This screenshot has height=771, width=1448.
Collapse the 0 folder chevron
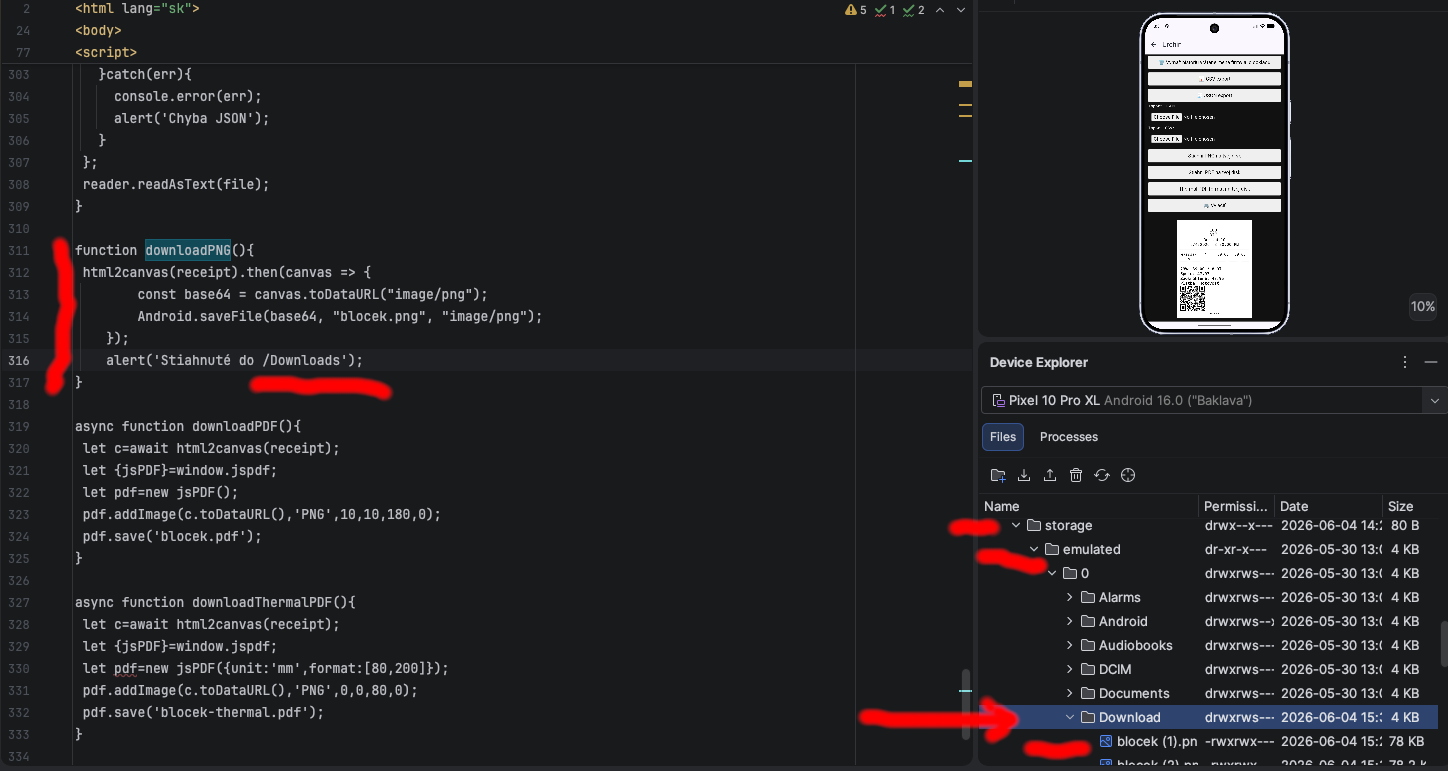[1052, 573]
